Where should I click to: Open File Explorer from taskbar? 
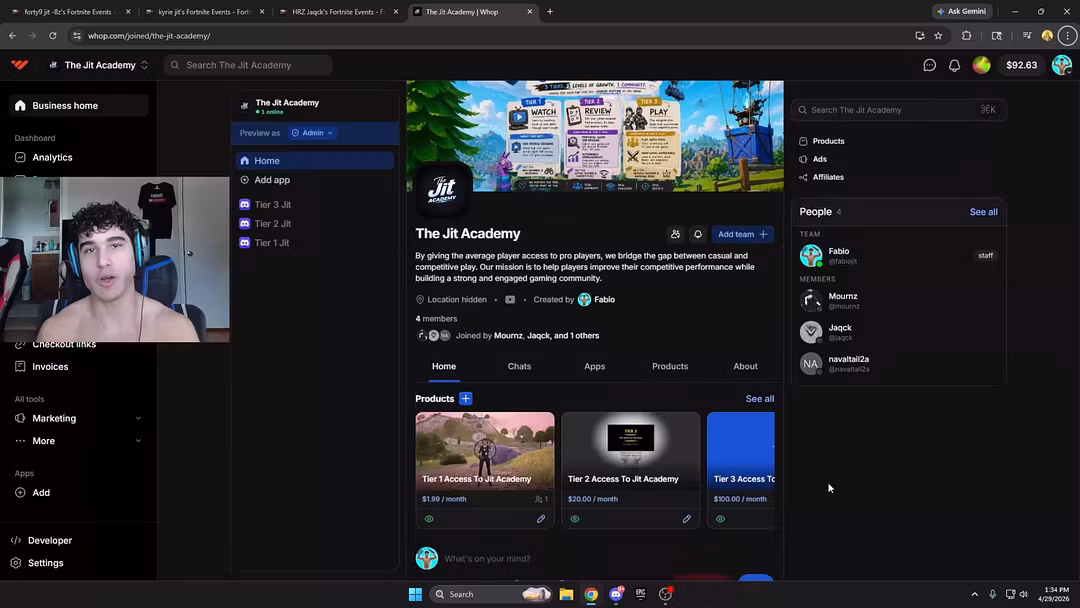pos(566,594)
